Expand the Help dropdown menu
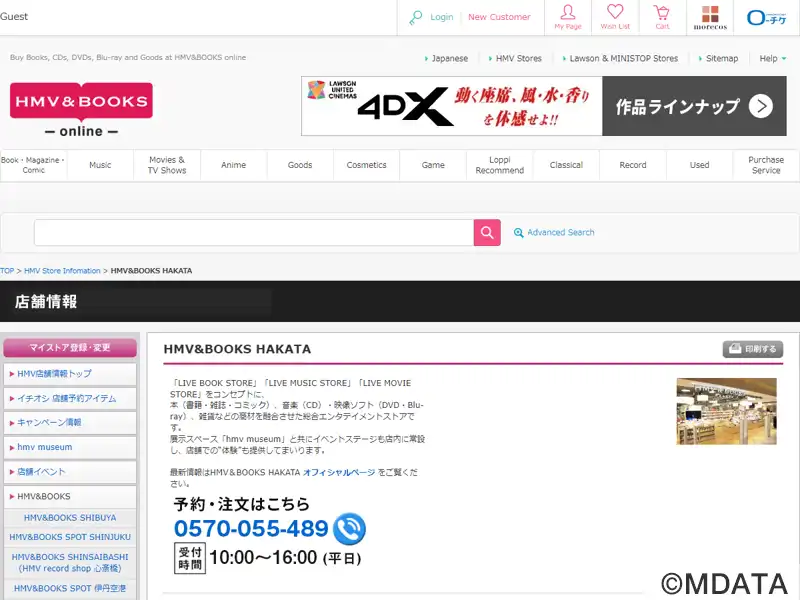 pos(772,59)
